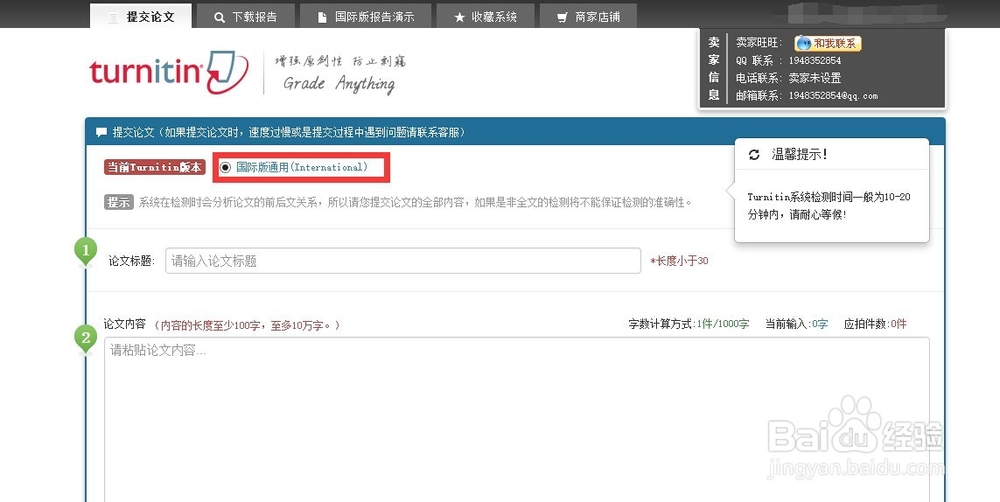Click the 和我联系 Wangwang contact button
1000x502 pixels.
click(828, 43)
